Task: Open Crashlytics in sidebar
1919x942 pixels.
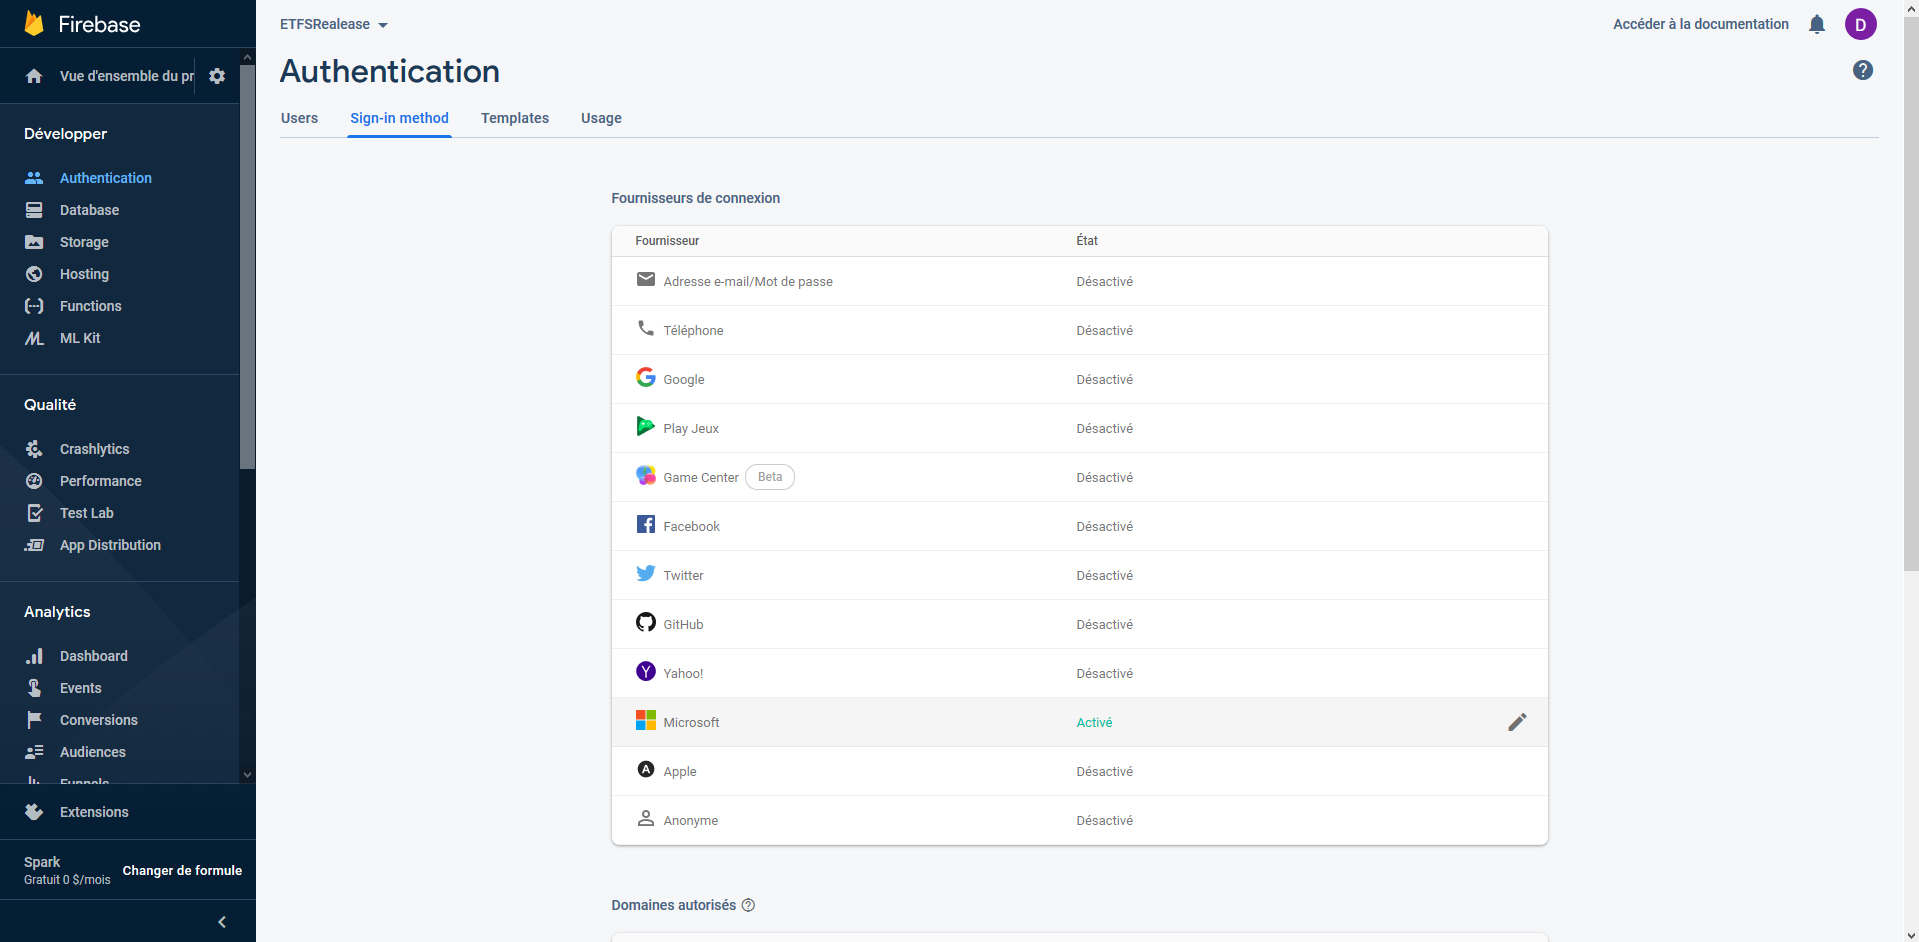Action: 94,449
